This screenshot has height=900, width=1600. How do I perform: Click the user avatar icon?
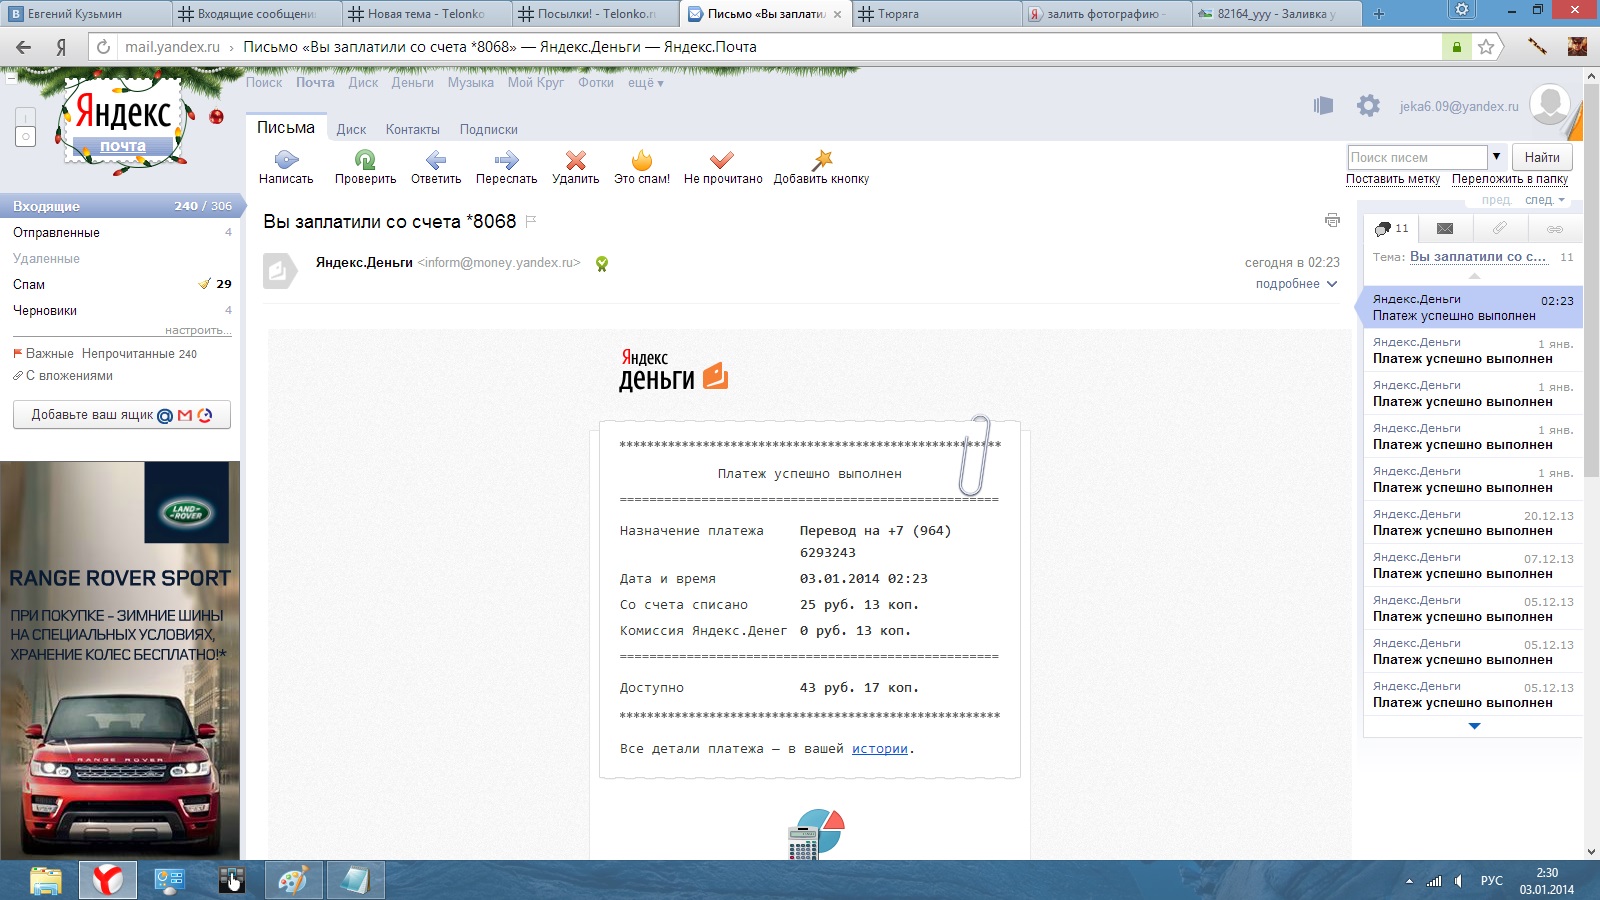(x=1550, y=104)
